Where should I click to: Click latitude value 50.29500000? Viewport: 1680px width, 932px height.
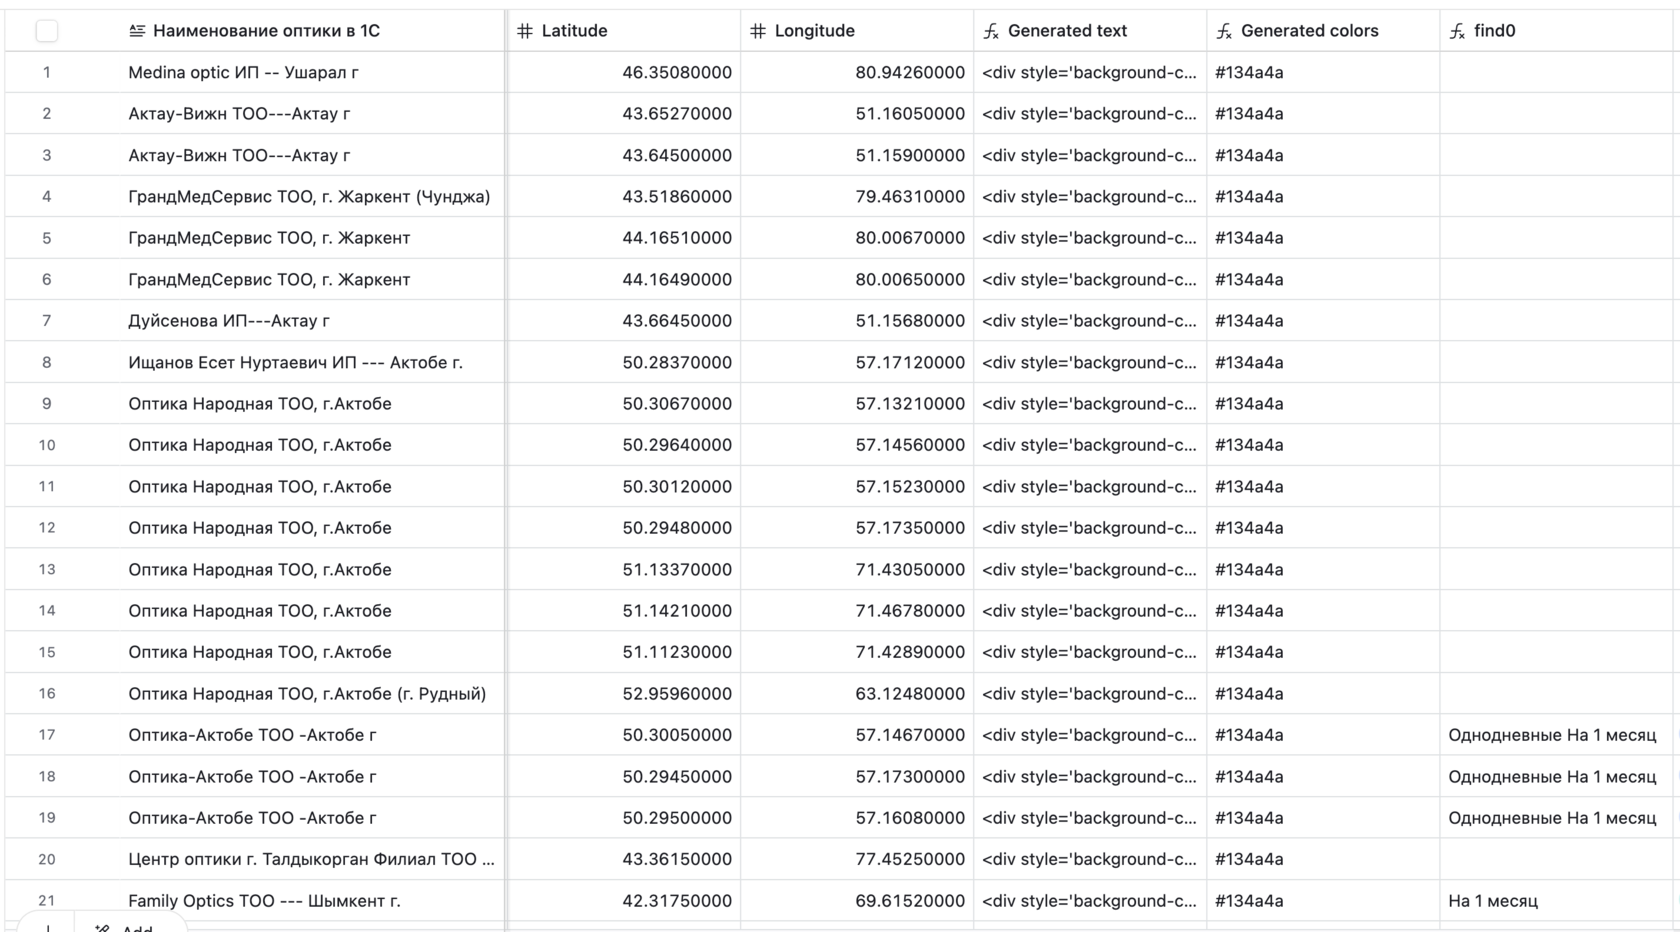click(x=677, y=818)
